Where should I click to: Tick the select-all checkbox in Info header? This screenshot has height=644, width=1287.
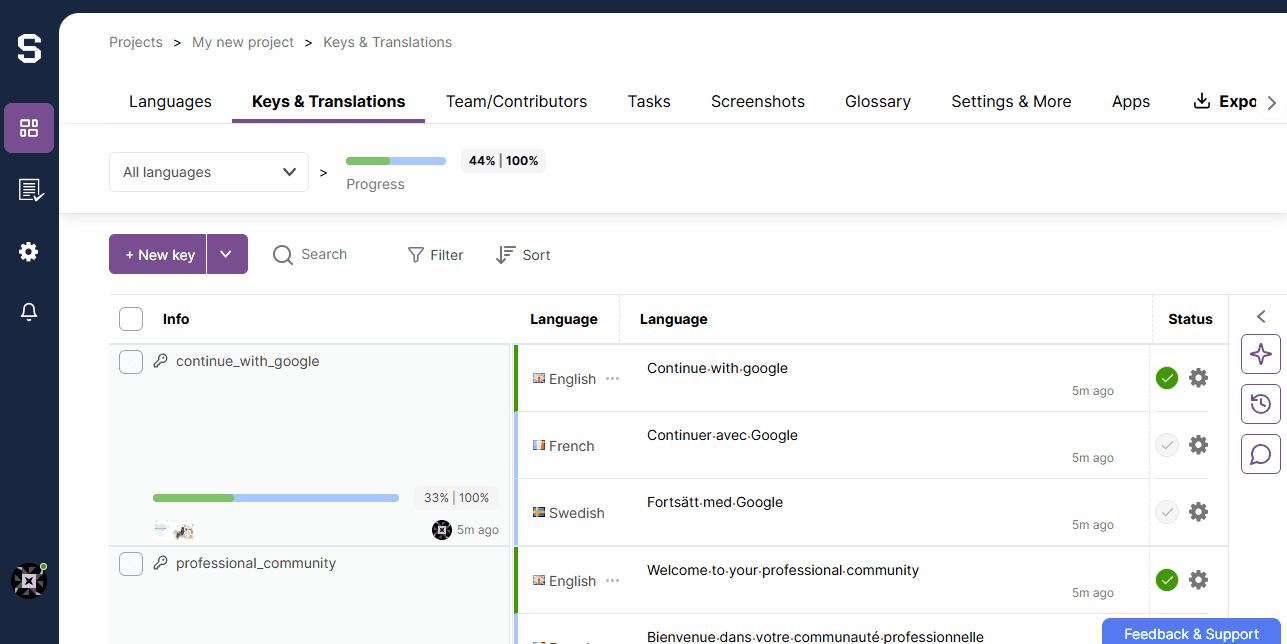coord(131,319)
